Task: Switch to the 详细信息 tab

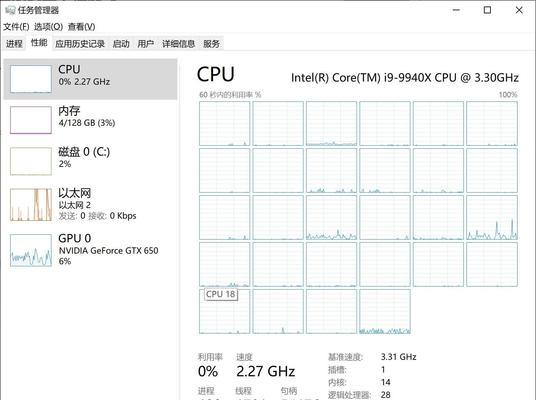Action: [x=178, y=44]
